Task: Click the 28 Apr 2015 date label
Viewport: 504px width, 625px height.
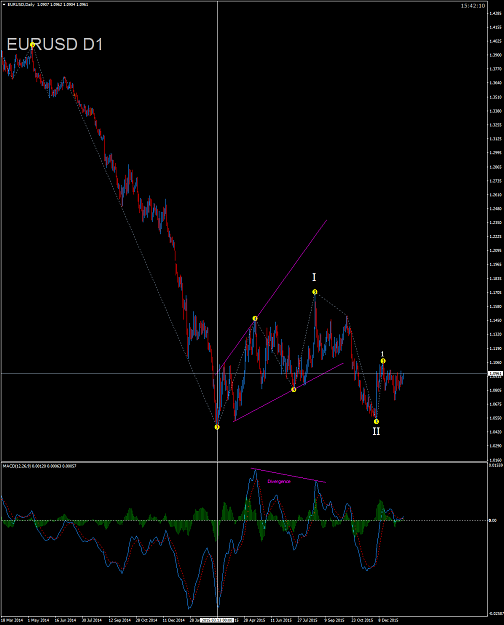Action: click(x=254, y=620)
